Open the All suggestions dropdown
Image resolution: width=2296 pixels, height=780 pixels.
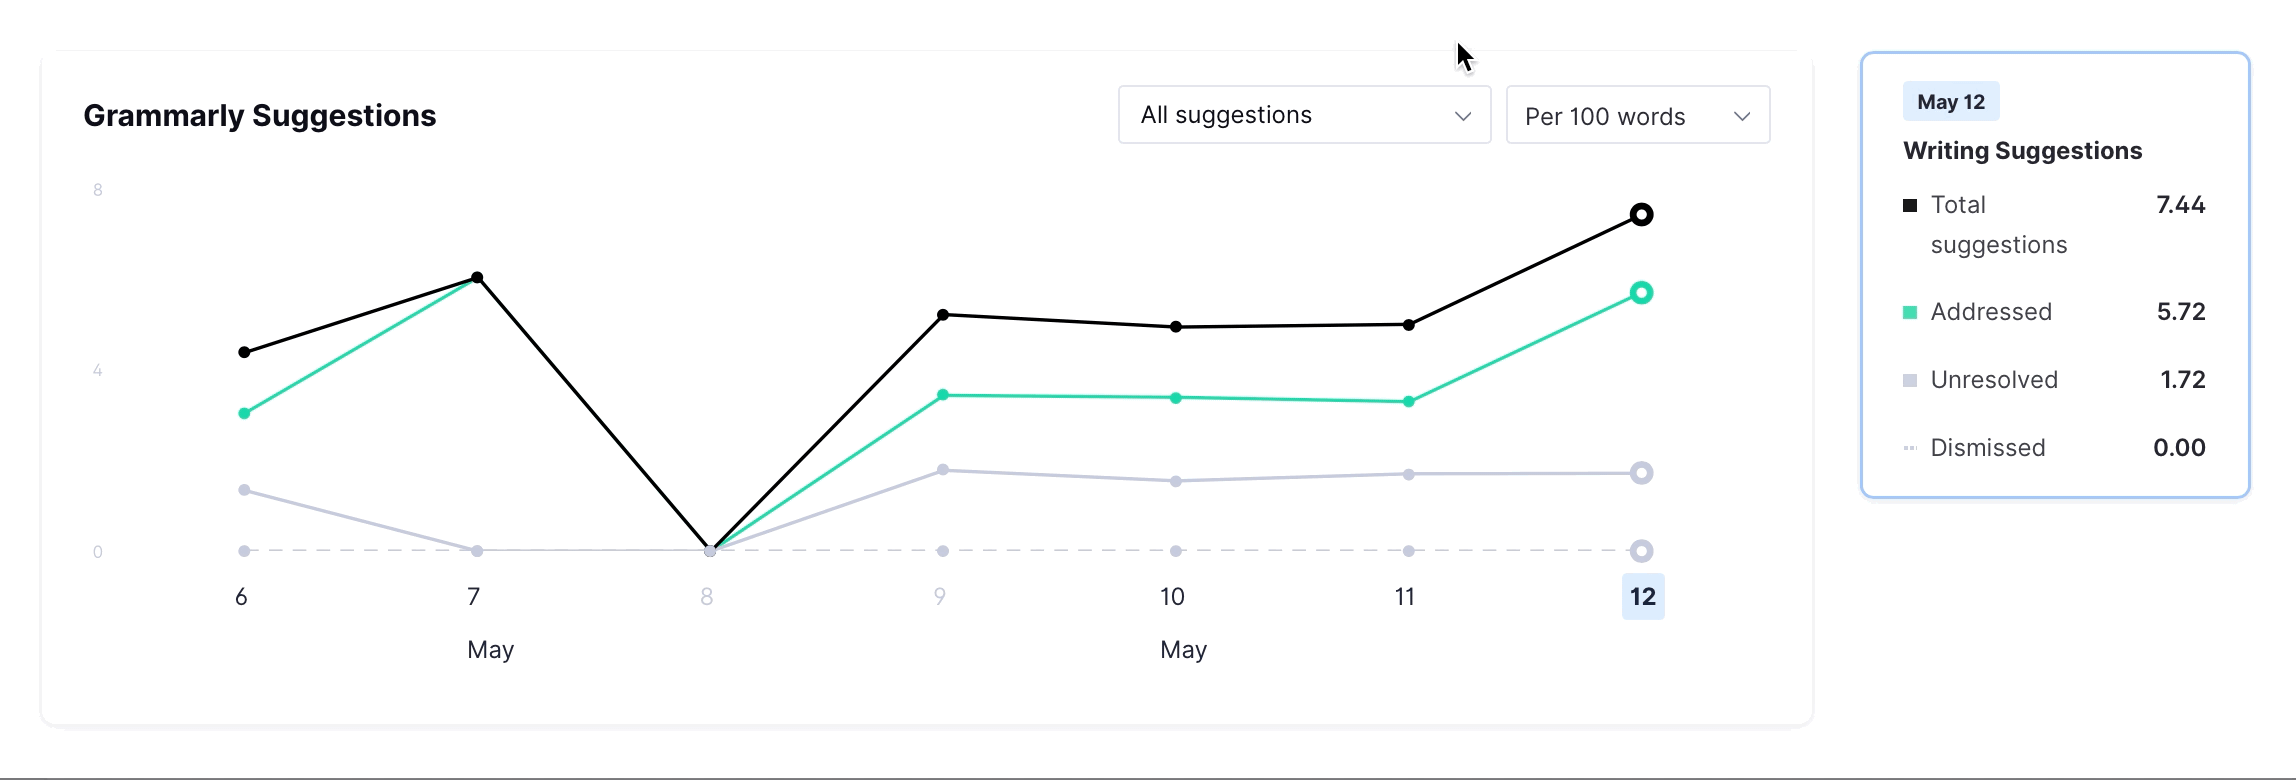1303,115
